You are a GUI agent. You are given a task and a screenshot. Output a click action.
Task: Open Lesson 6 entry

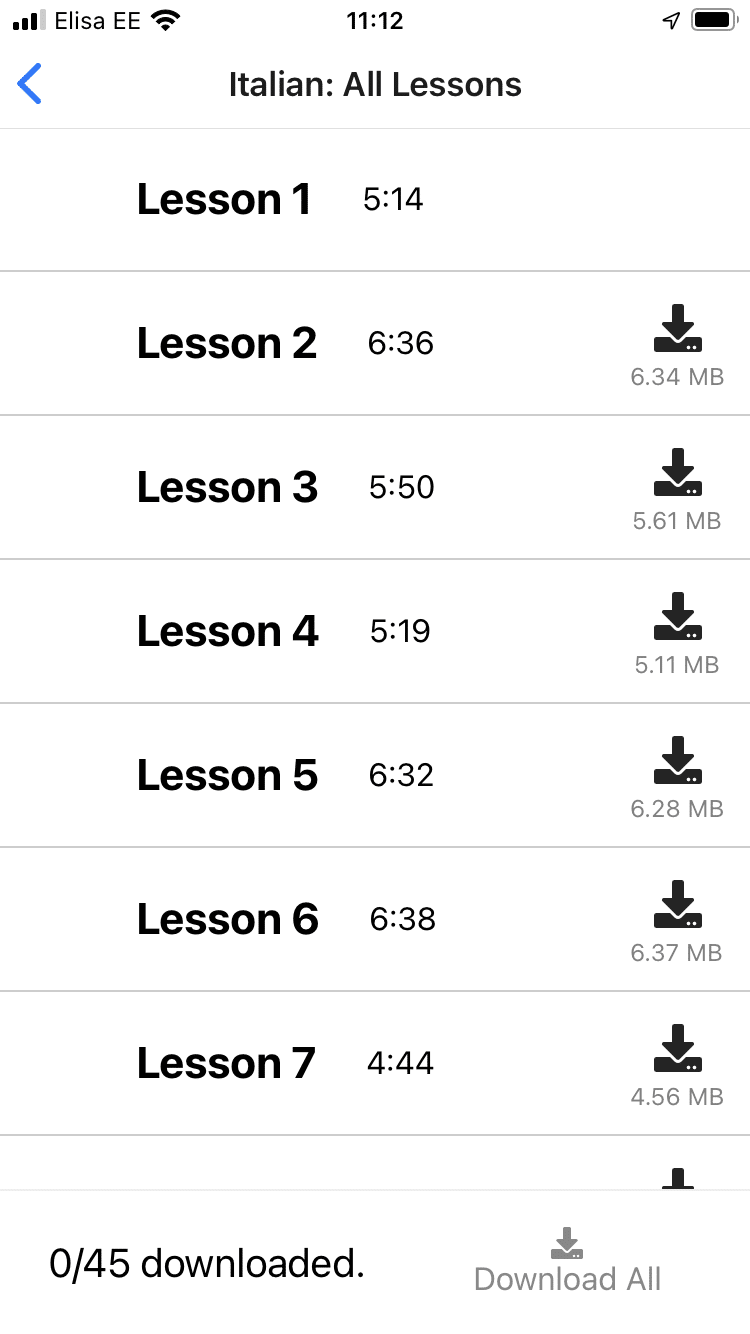click(x=227, y=920)
